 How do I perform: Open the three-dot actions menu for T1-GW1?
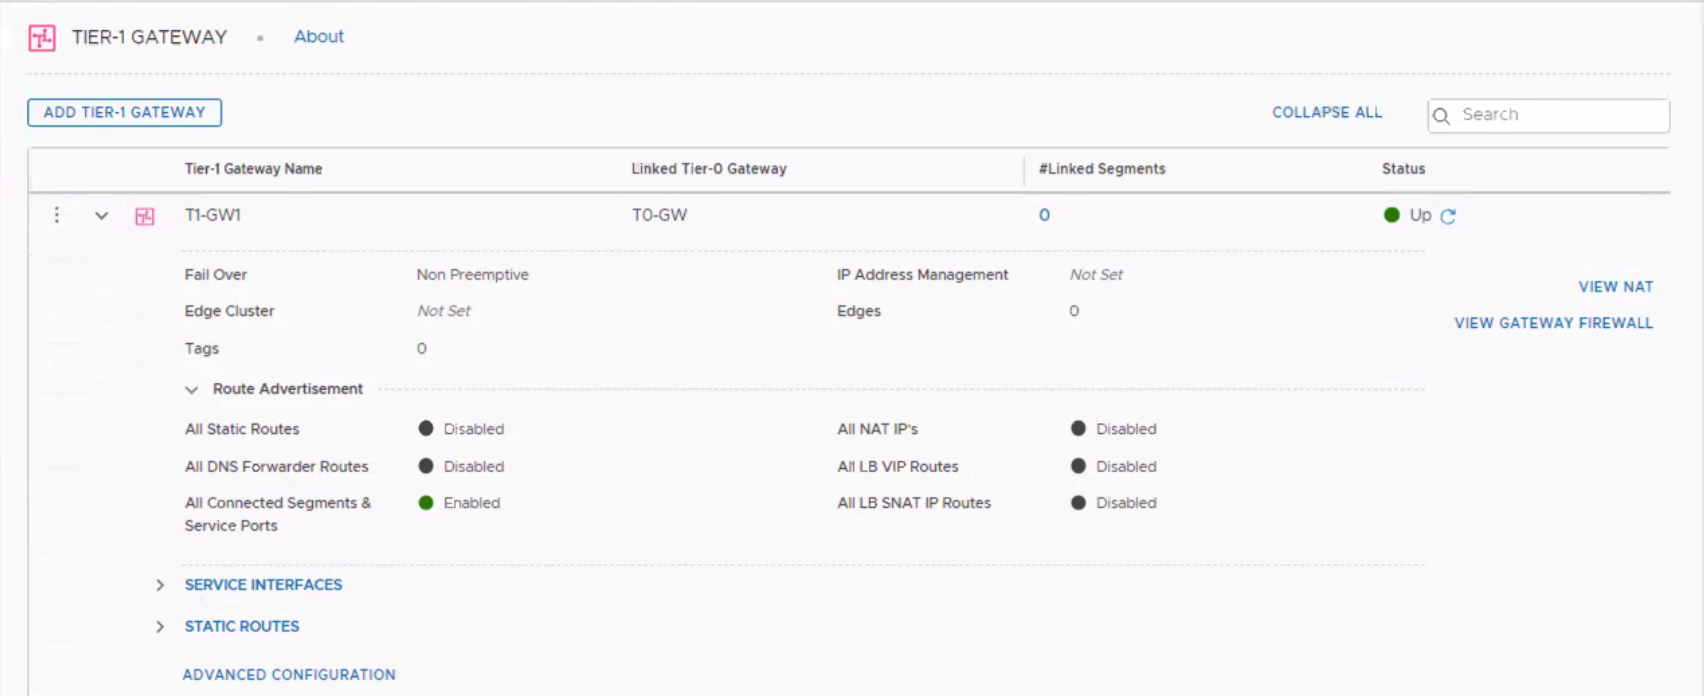(57, 215)
